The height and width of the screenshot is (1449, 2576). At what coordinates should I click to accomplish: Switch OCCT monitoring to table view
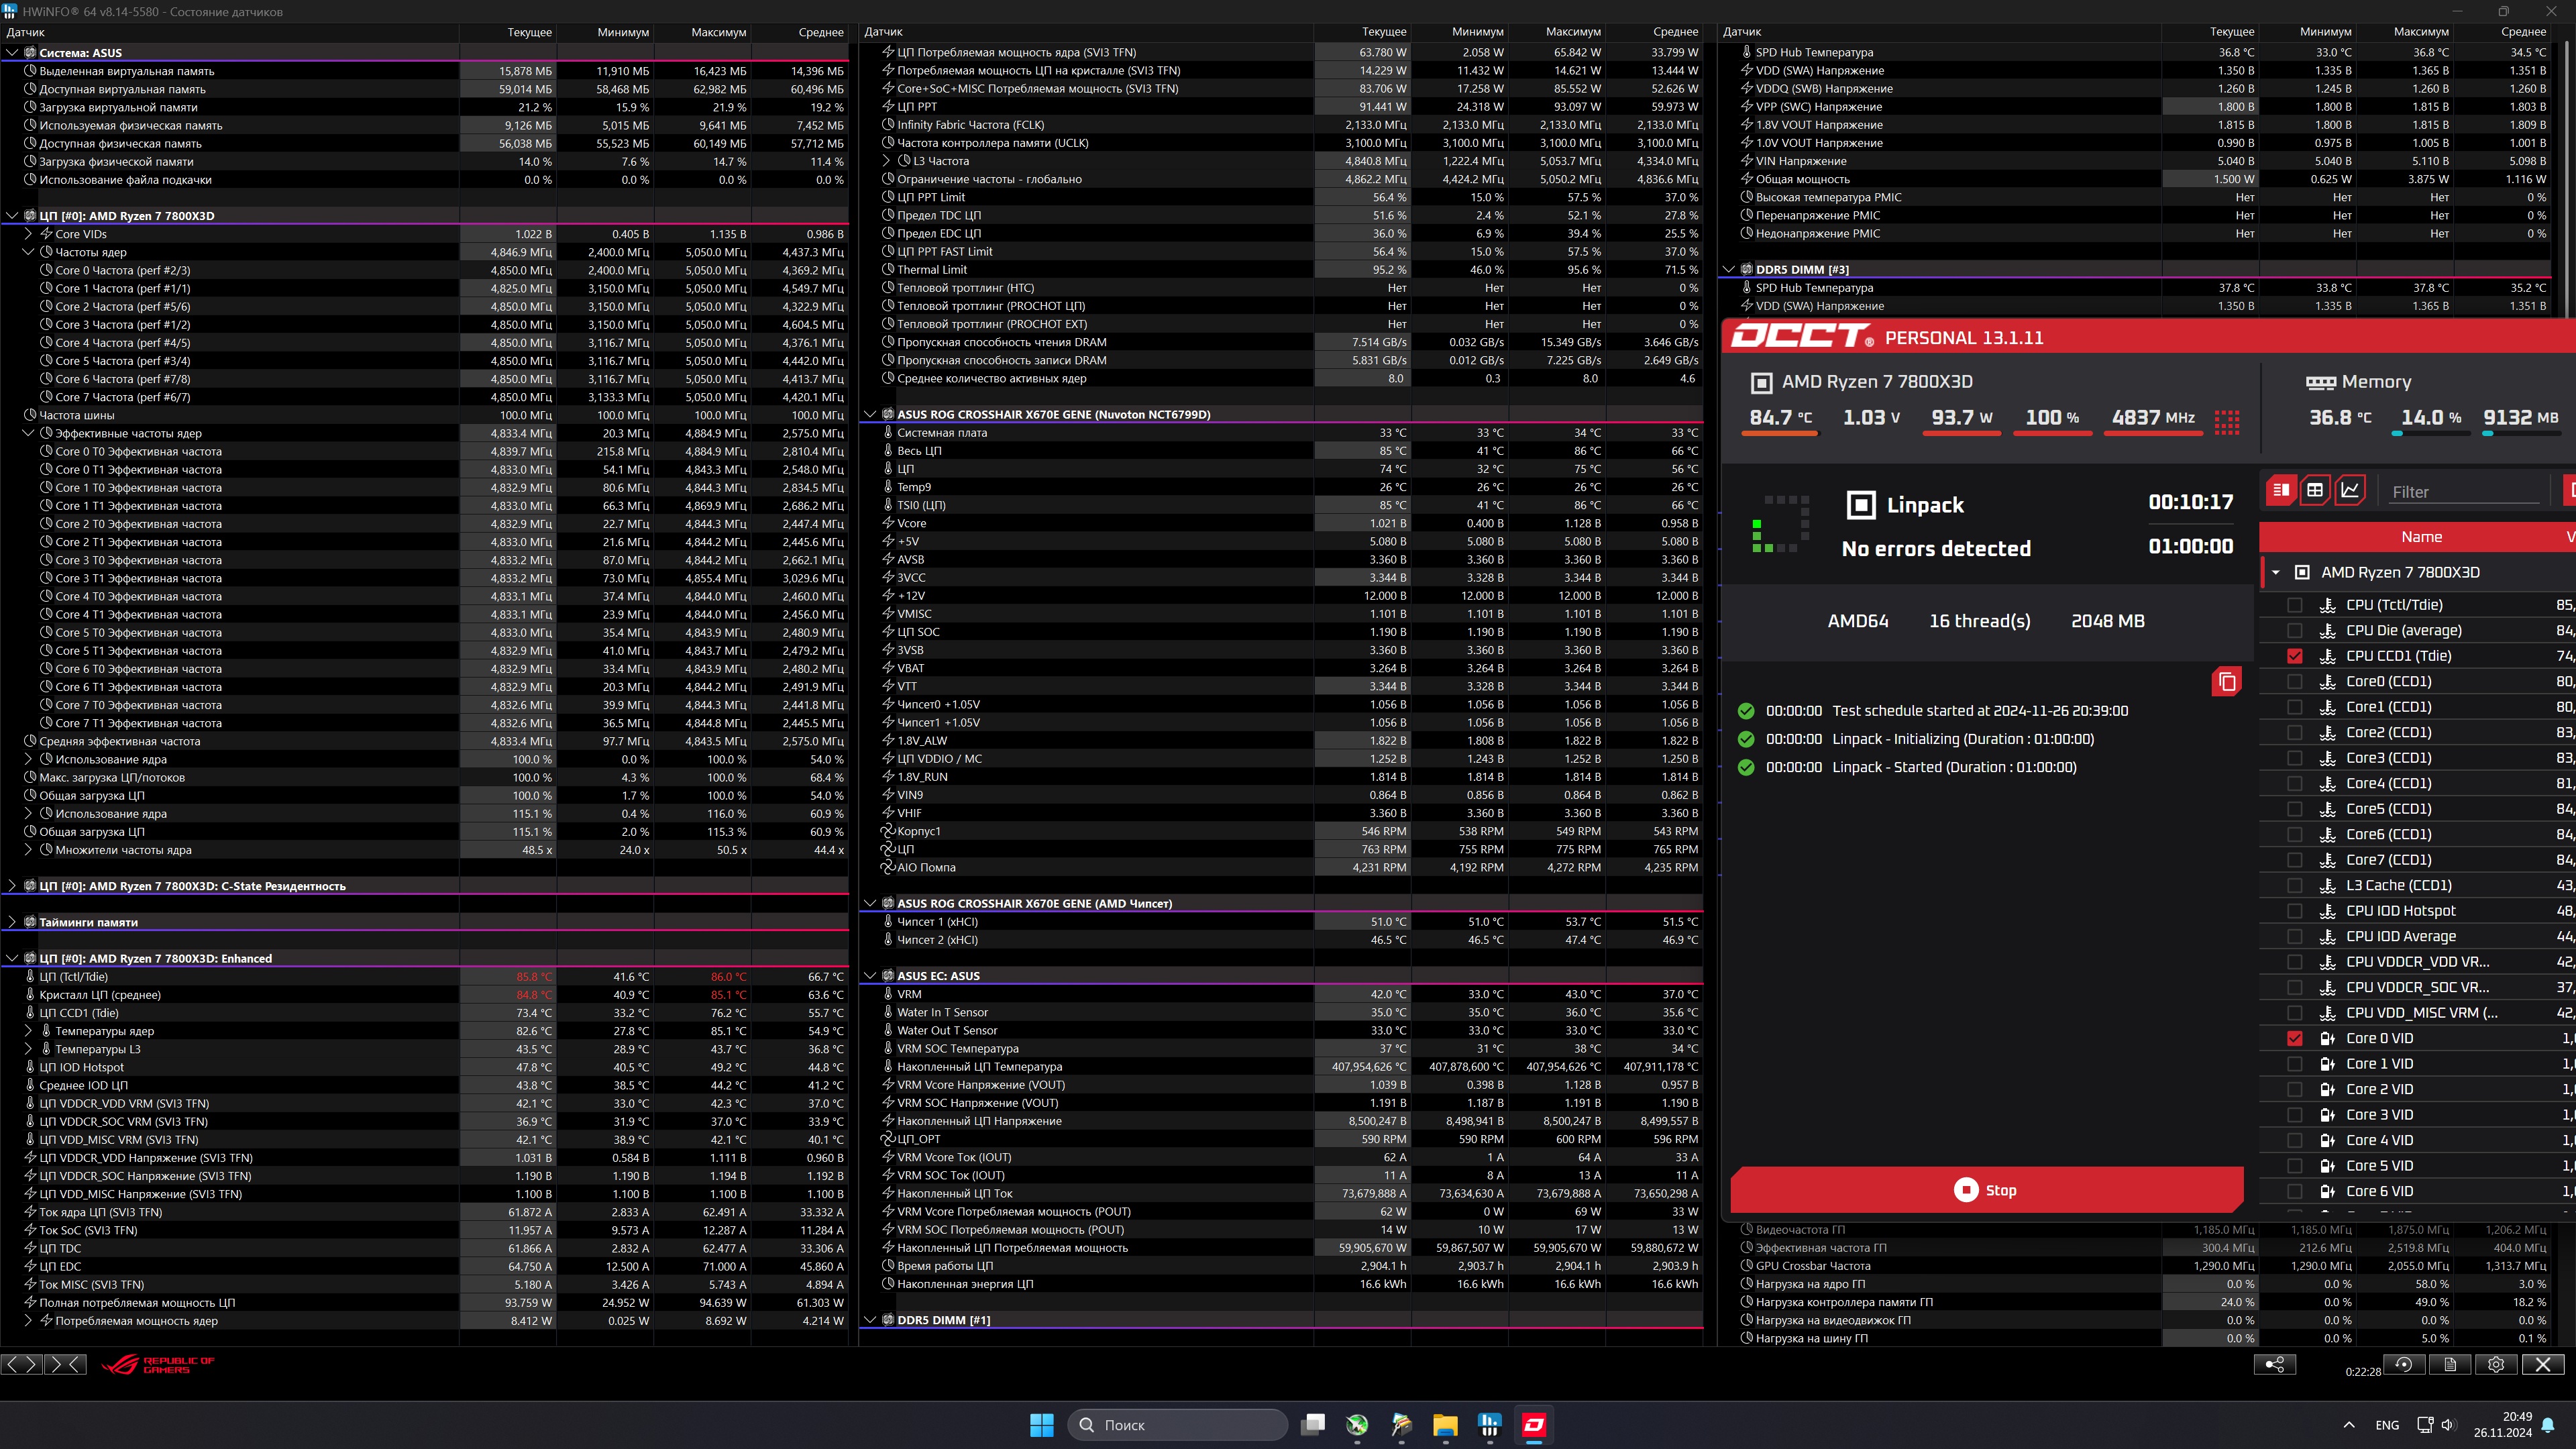pyautogui.click(x=2315, y=490)
